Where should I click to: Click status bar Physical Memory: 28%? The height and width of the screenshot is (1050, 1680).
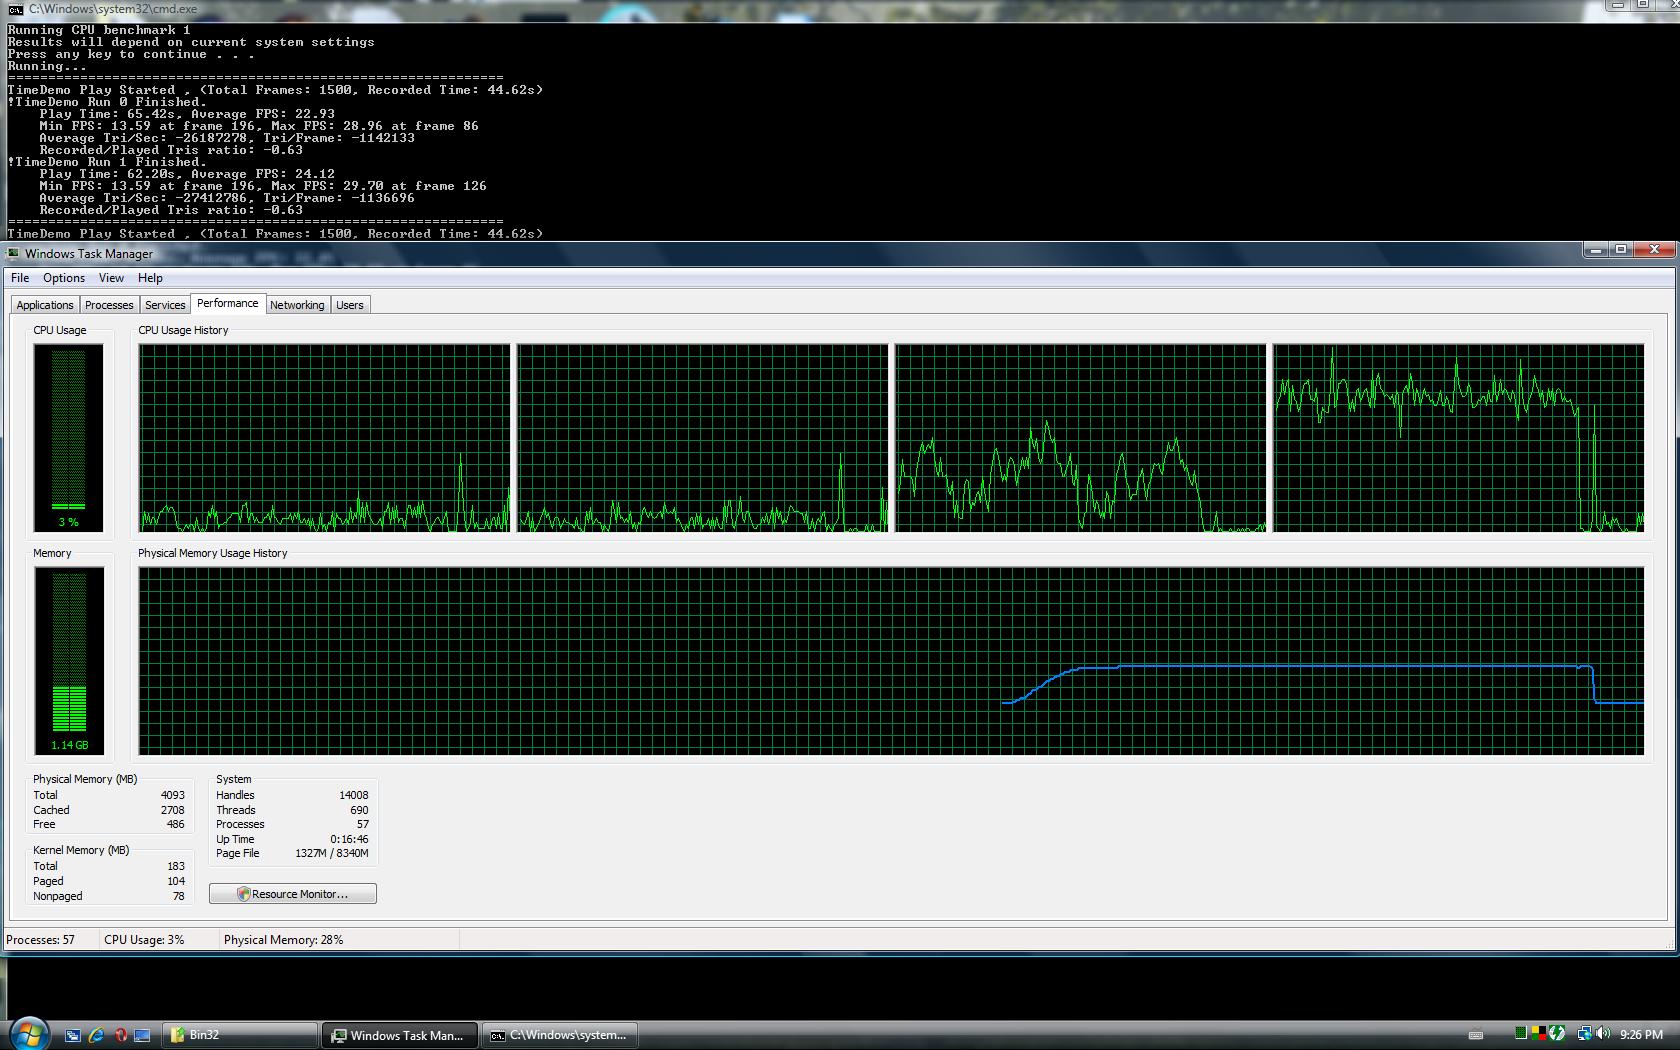(284, 940)
